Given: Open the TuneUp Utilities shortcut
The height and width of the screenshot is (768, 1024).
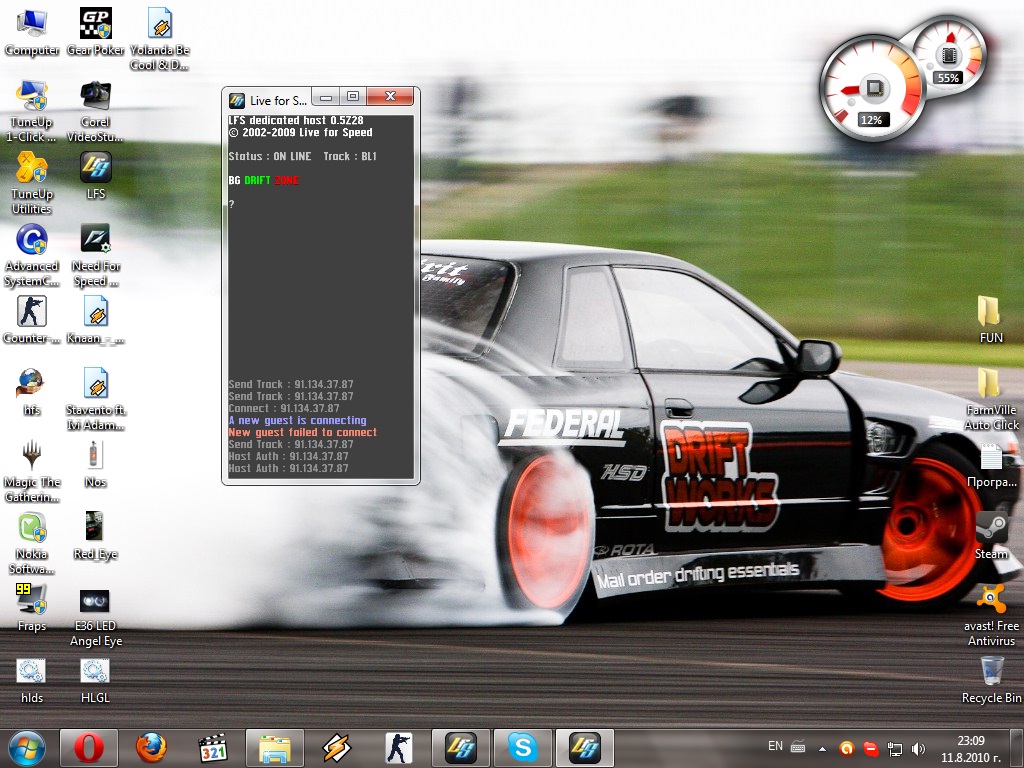Looking at the screenshot, I should pos(31,183).
